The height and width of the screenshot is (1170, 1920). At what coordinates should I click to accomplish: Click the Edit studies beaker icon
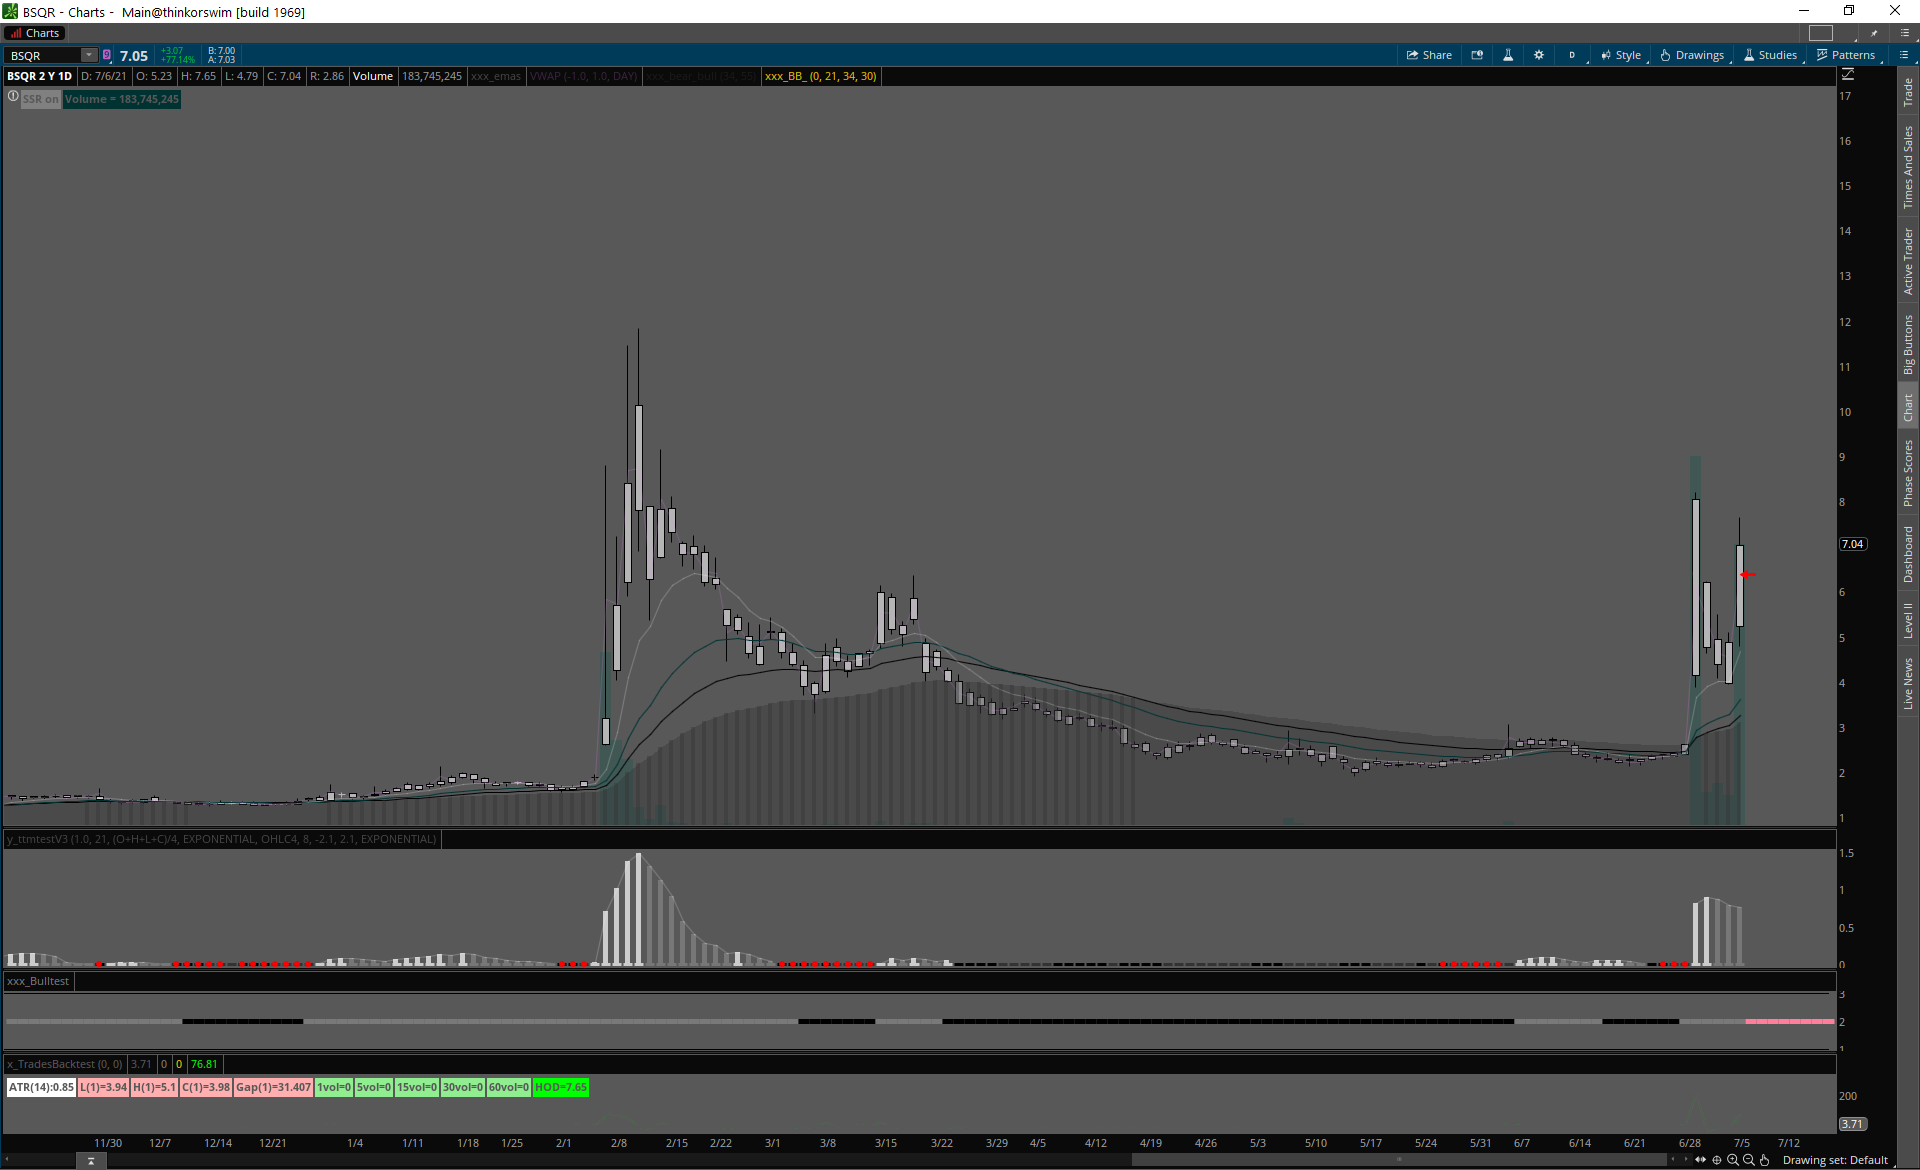click(1508, 55)
